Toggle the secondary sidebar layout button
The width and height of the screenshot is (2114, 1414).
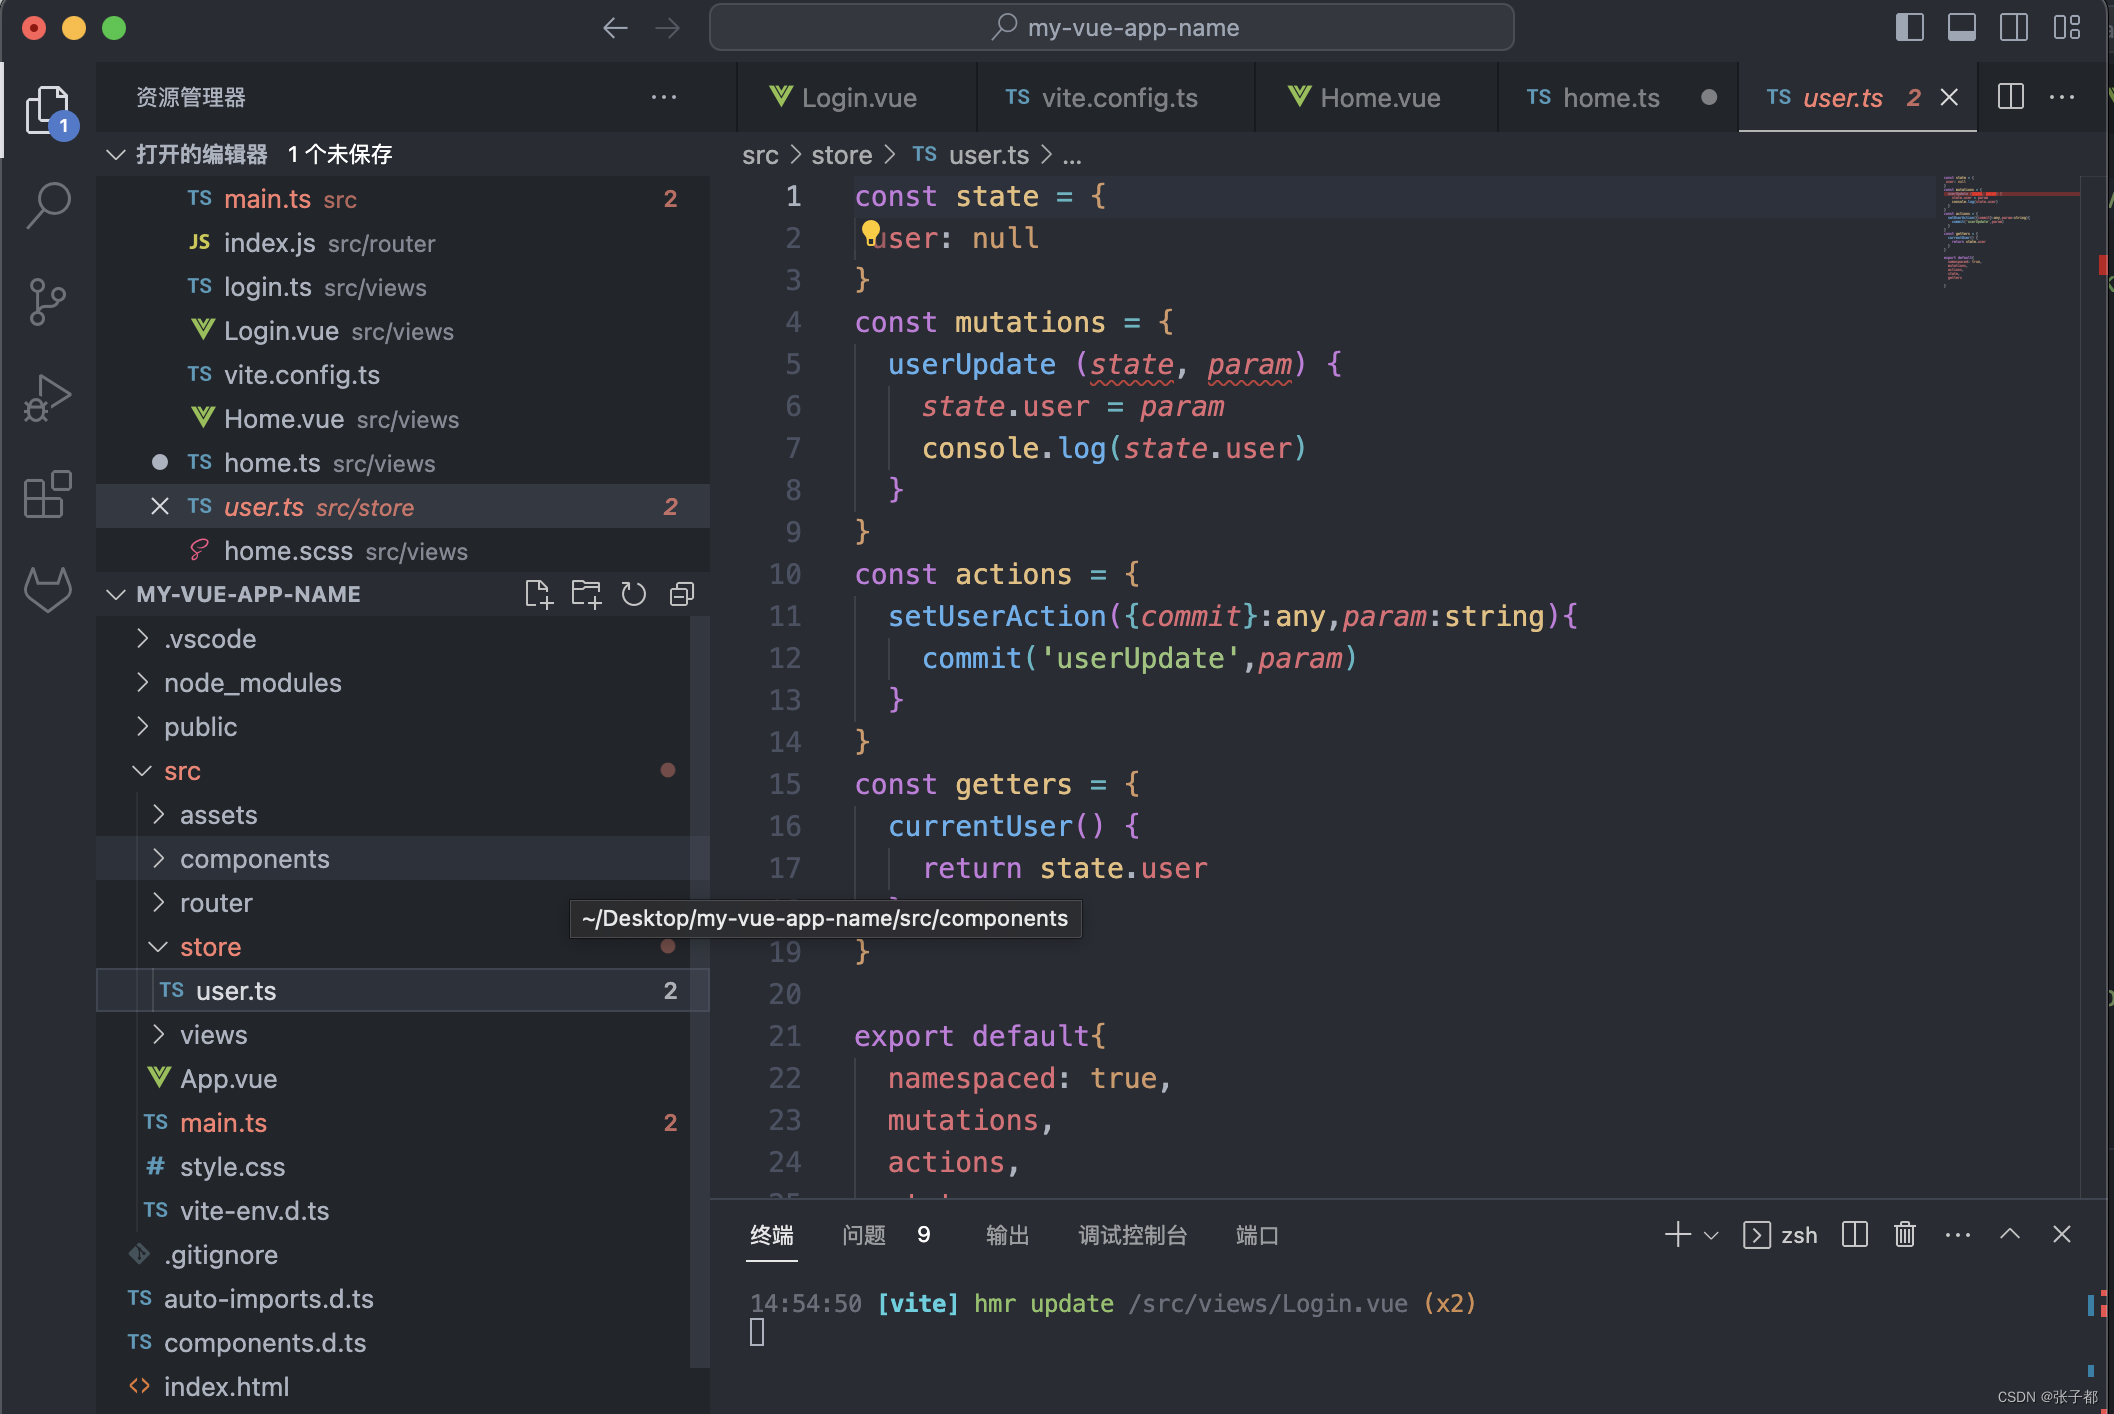[2013, 27]
